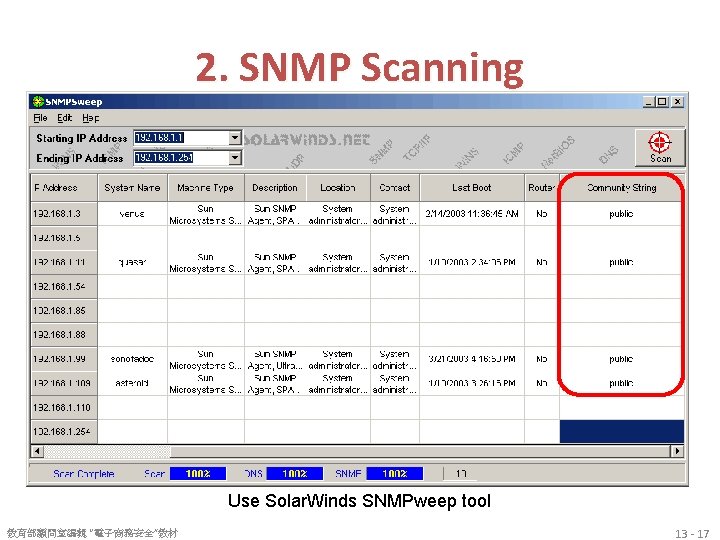
Task: Select the 192.168.1.5 row header
Action: tap(64, 238)
